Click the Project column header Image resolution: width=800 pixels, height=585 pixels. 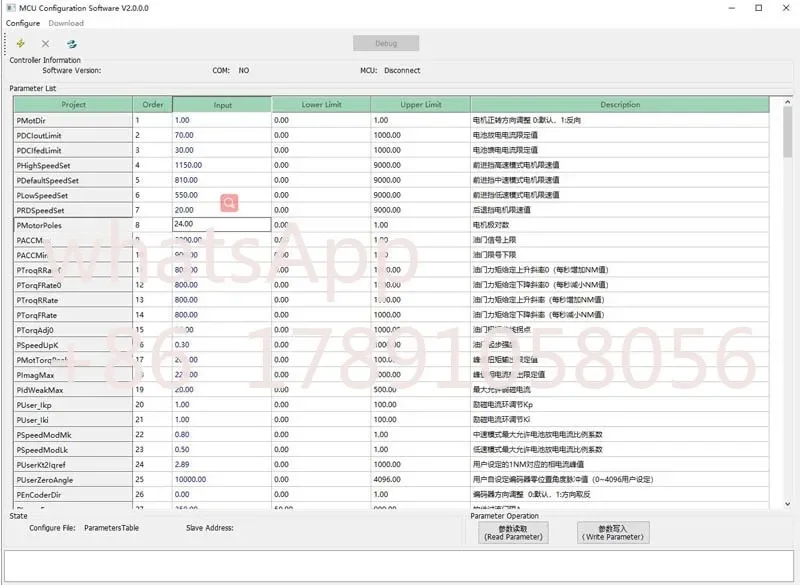click(x=73, y=104)
